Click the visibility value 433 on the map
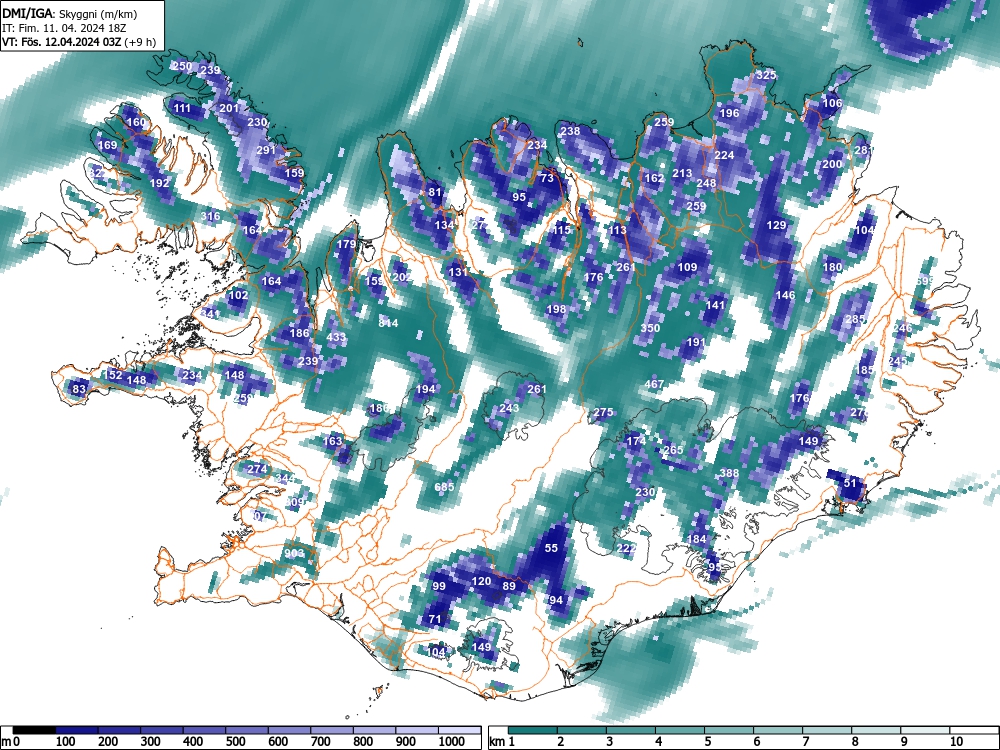 [337, 337]
